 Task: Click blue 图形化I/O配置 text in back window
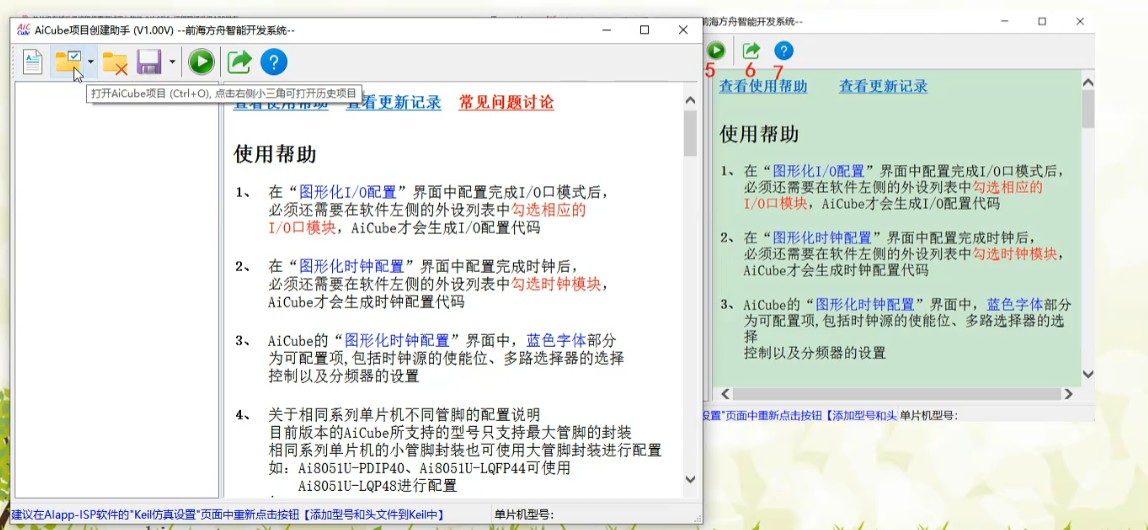coord(819,171)
